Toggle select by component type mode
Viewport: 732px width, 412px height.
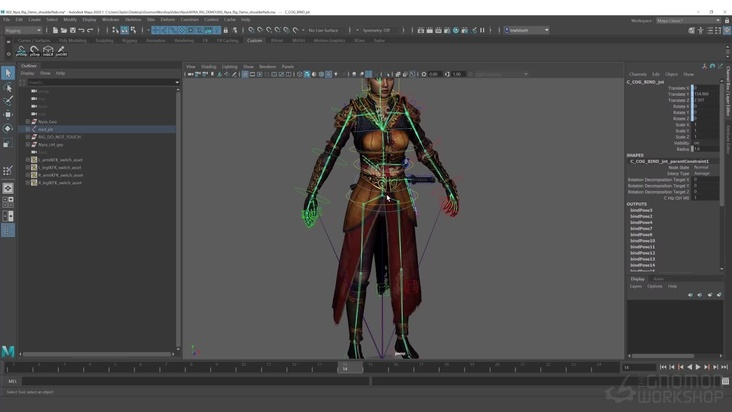click(134, 30)
